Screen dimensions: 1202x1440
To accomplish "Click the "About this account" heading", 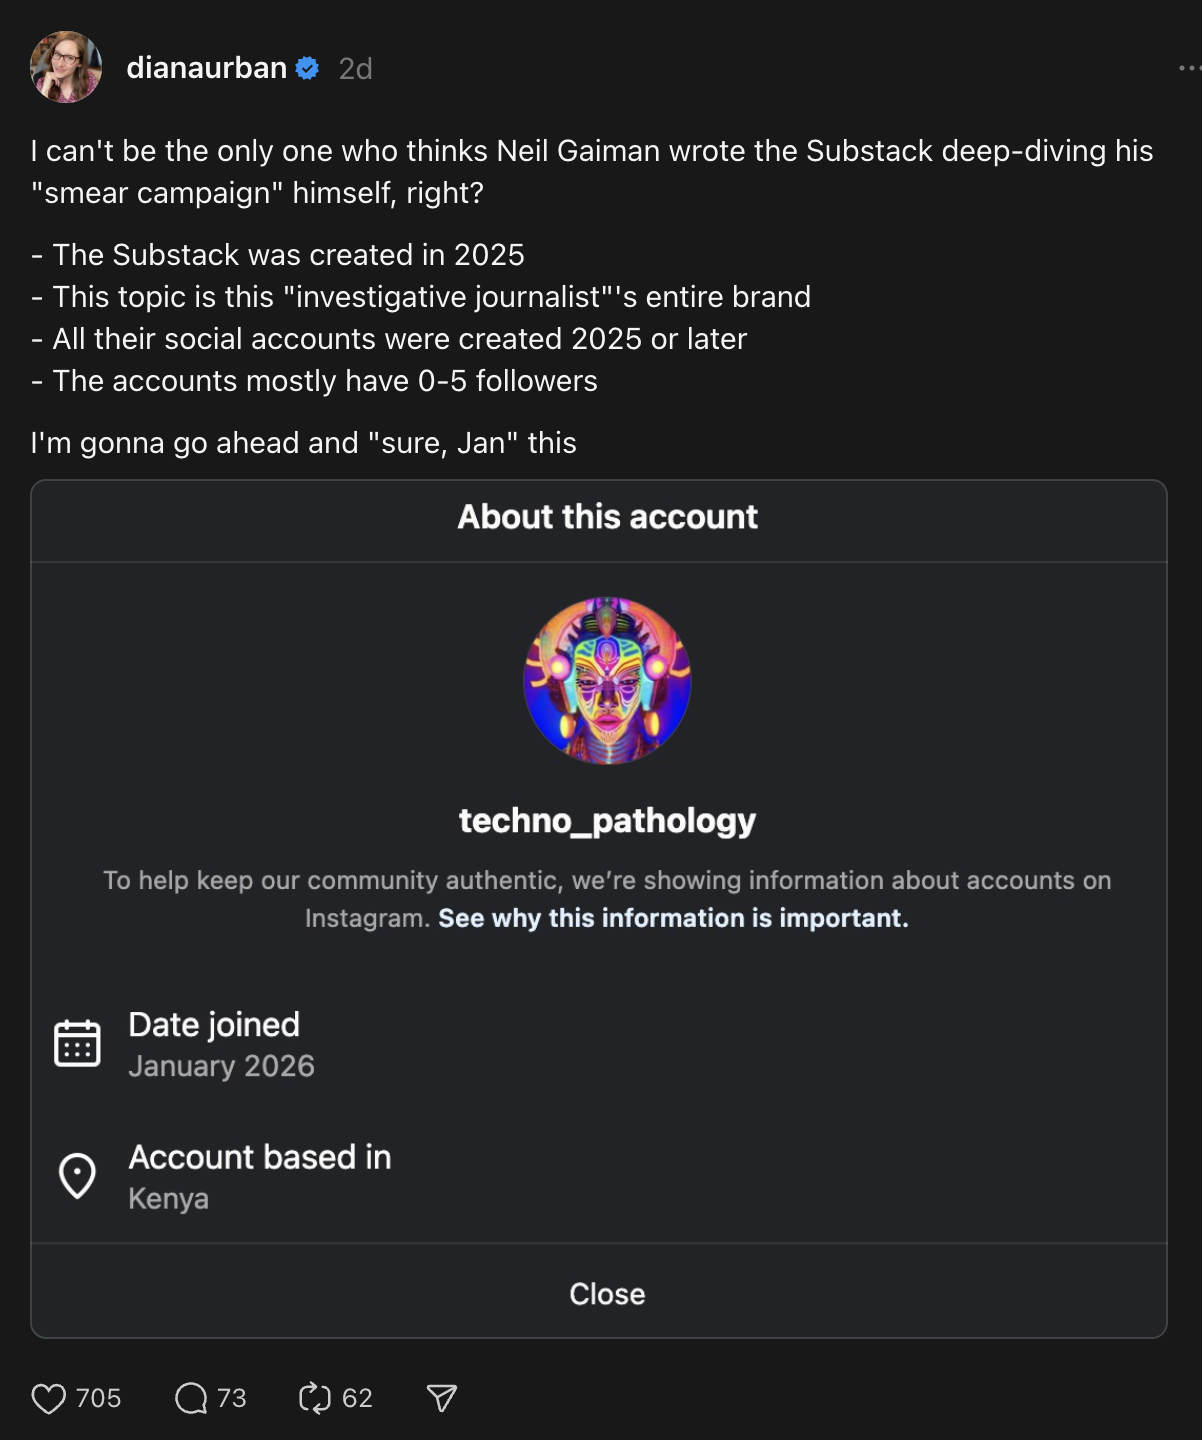I will pos(607,517).
